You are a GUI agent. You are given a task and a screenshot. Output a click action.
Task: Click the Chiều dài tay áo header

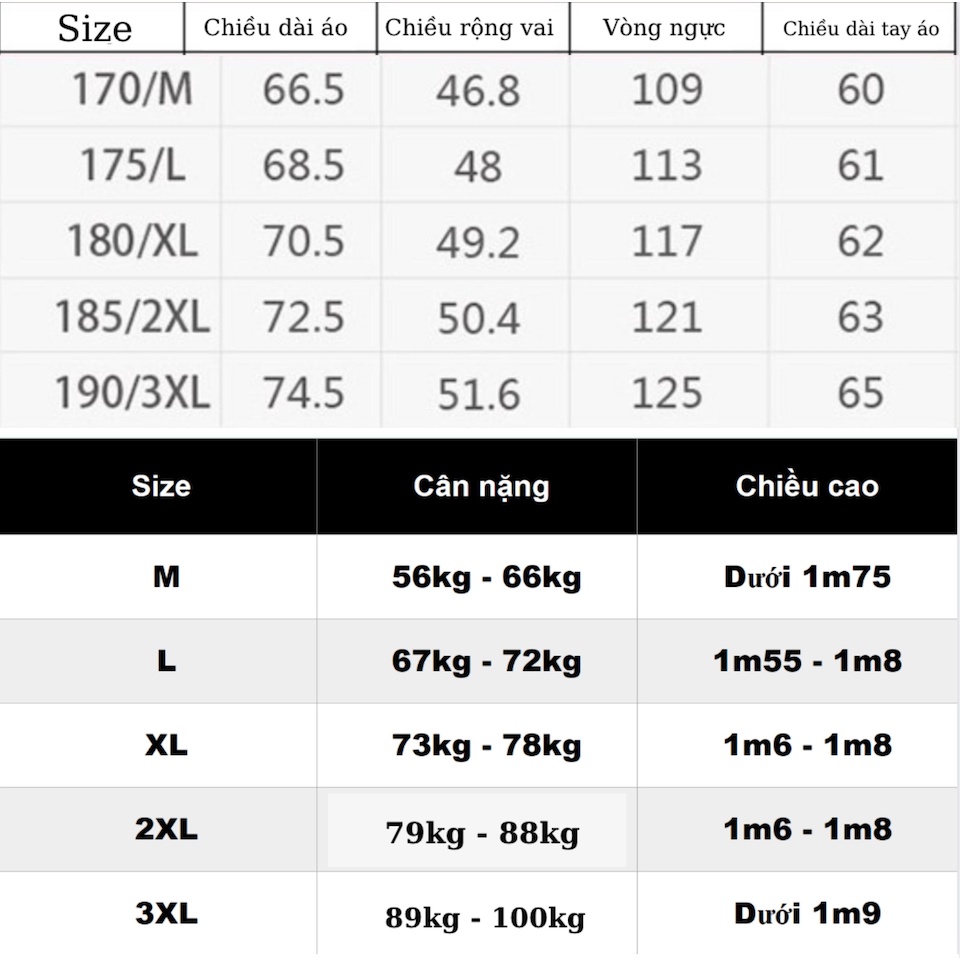point(861,28)
